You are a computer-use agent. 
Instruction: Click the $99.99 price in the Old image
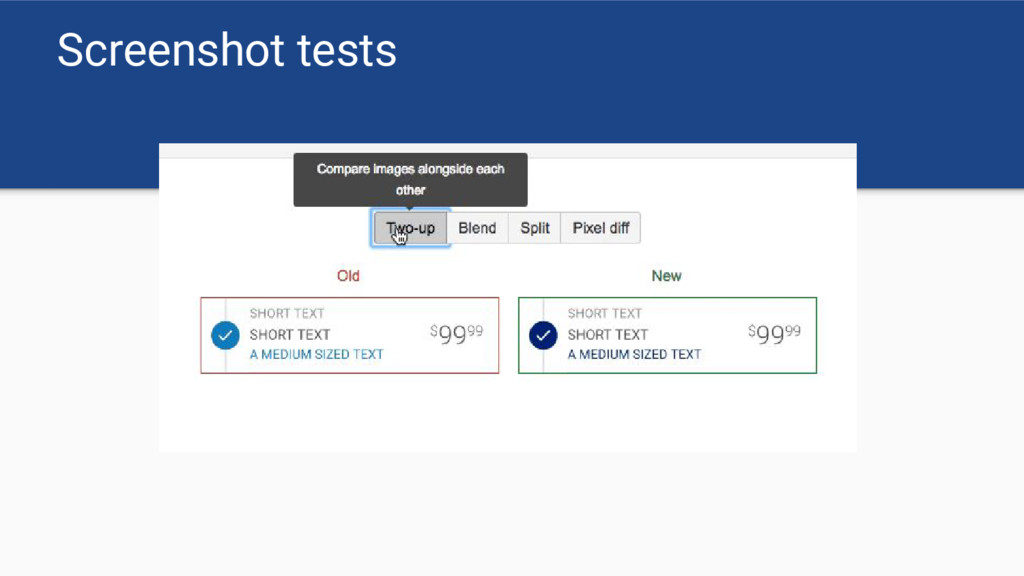(456, 334)
